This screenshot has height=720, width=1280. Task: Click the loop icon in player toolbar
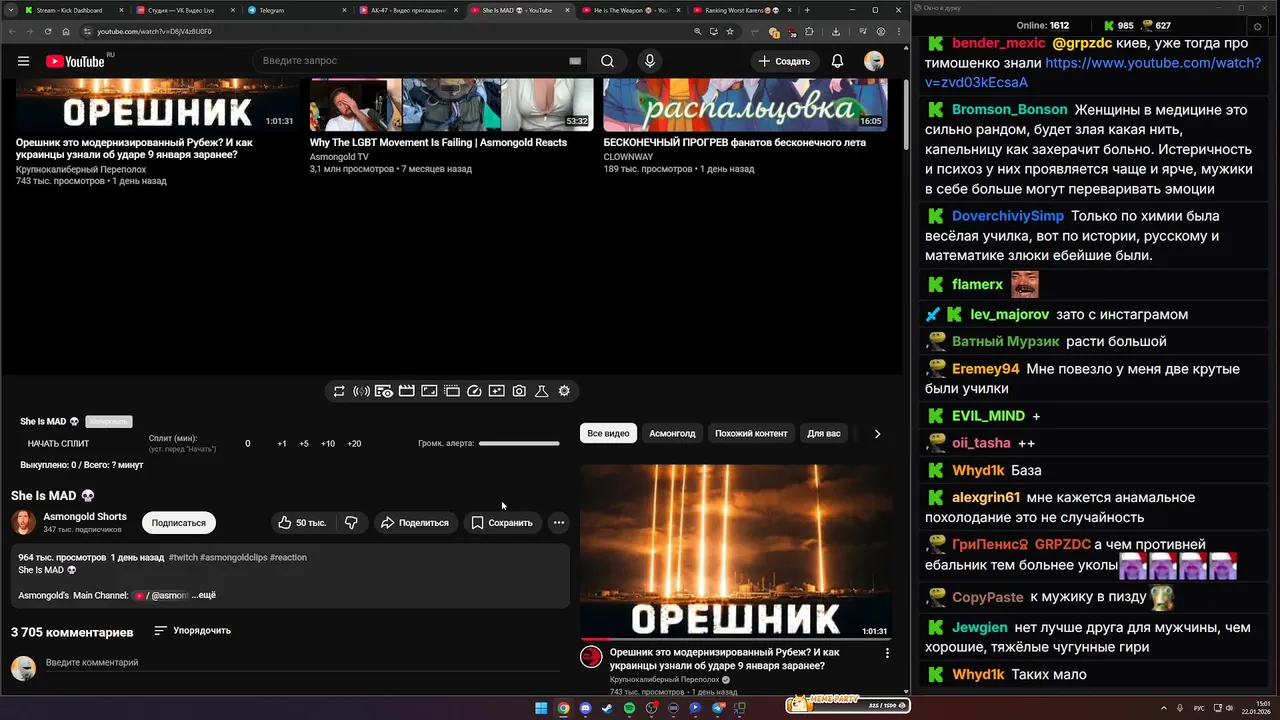coord(339,391)
